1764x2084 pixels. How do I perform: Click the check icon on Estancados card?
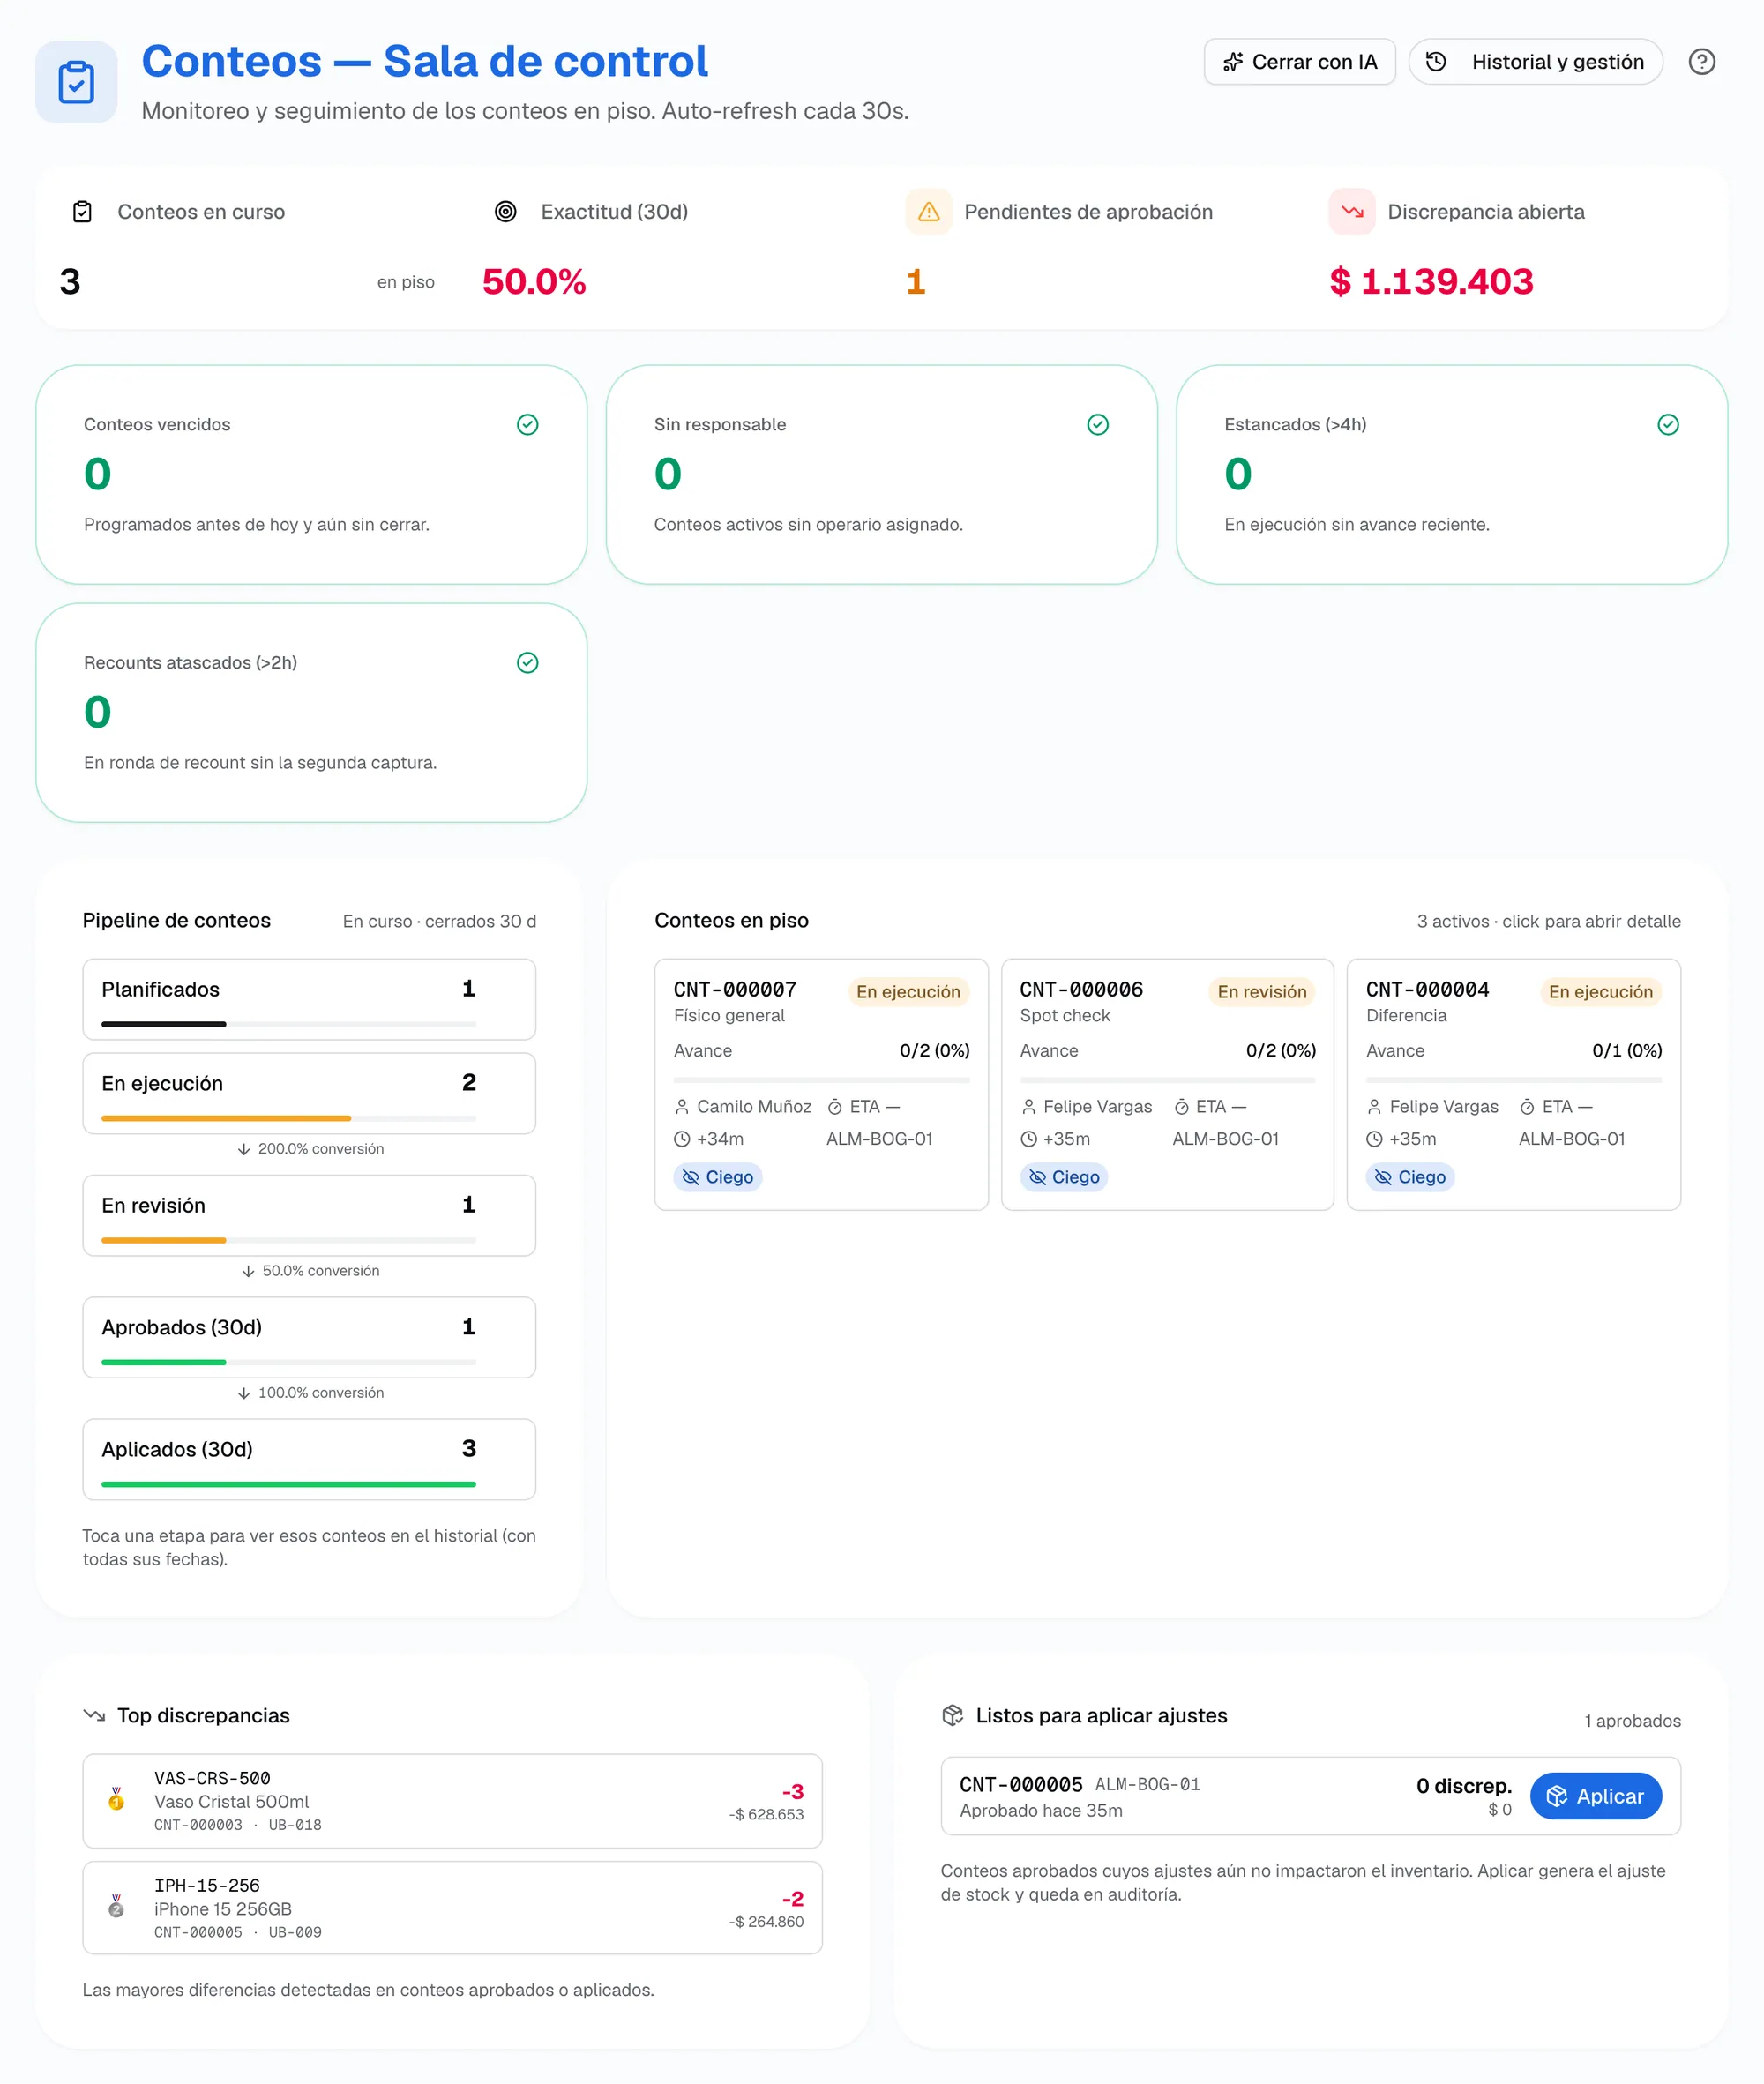coord(1668,425)
